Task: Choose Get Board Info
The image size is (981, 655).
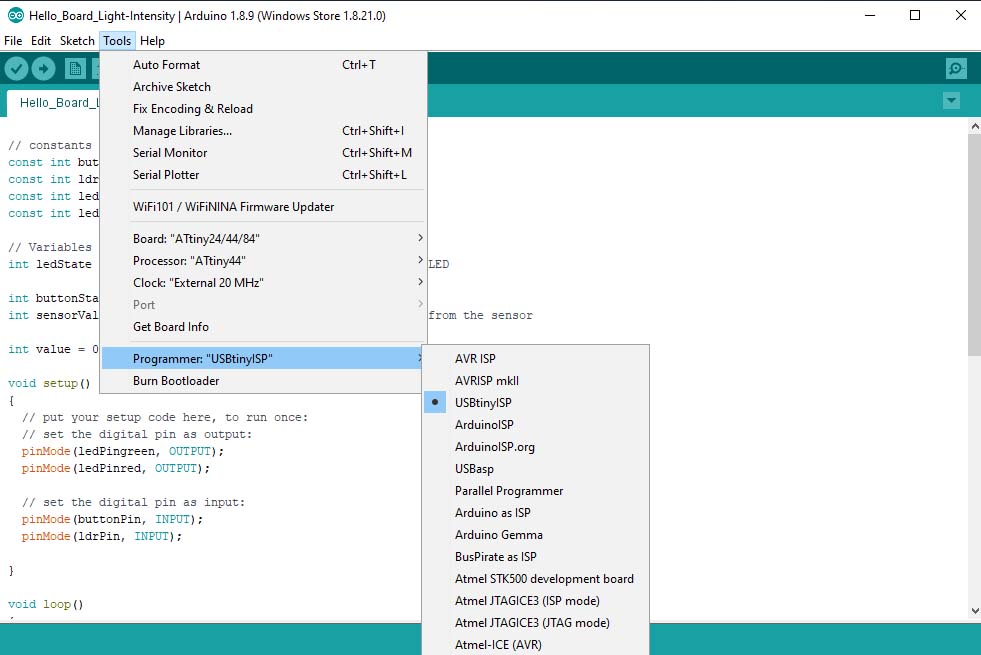Action: click(x=263, y=327)
